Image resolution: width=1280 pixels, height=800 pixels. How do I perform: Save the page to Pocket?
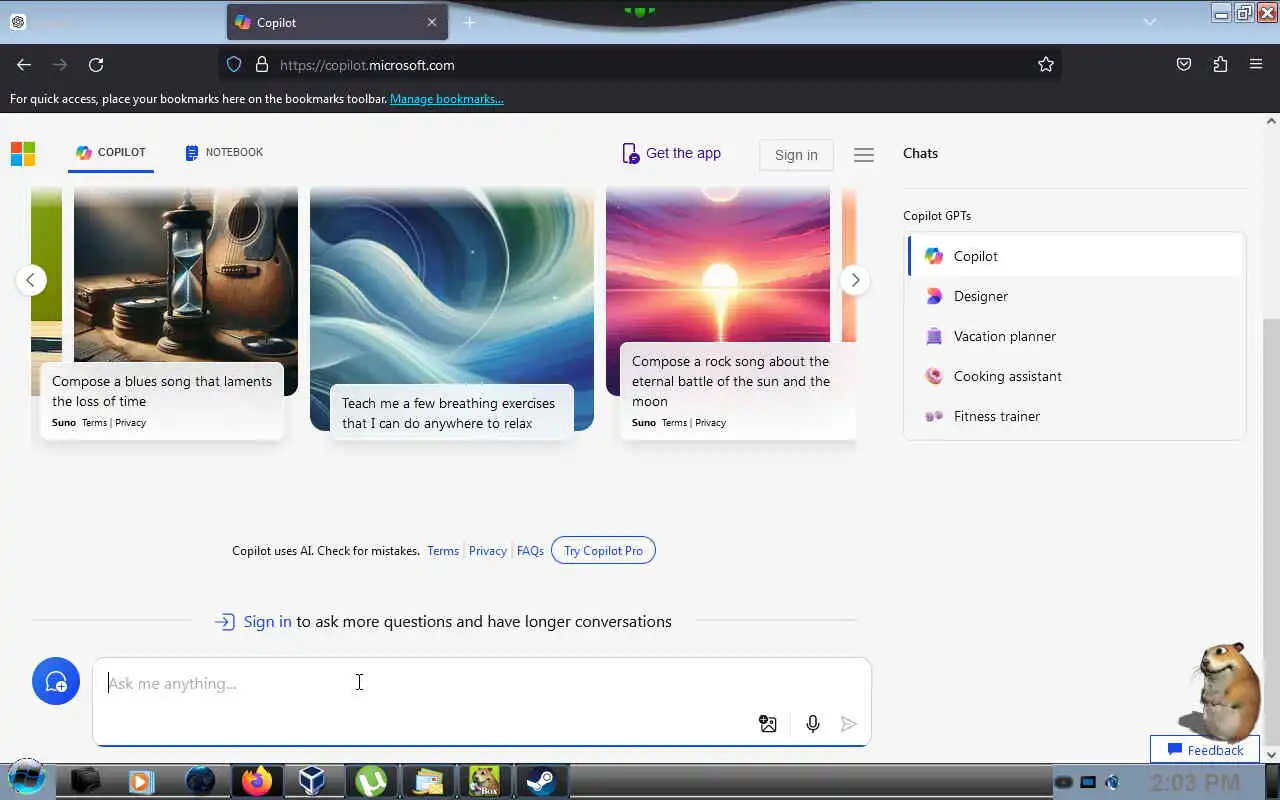(x=1184, y=65)
